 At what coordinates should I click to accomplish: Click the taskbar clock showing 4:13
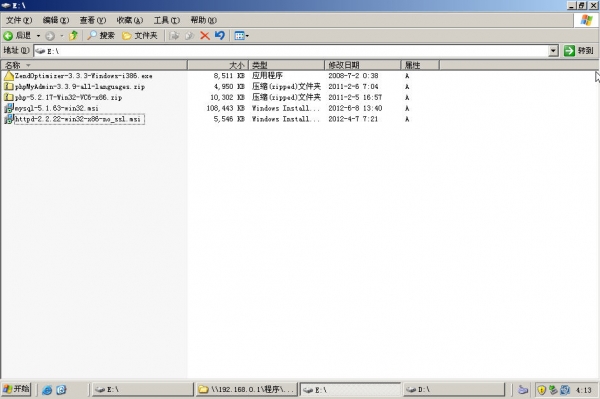584,390
